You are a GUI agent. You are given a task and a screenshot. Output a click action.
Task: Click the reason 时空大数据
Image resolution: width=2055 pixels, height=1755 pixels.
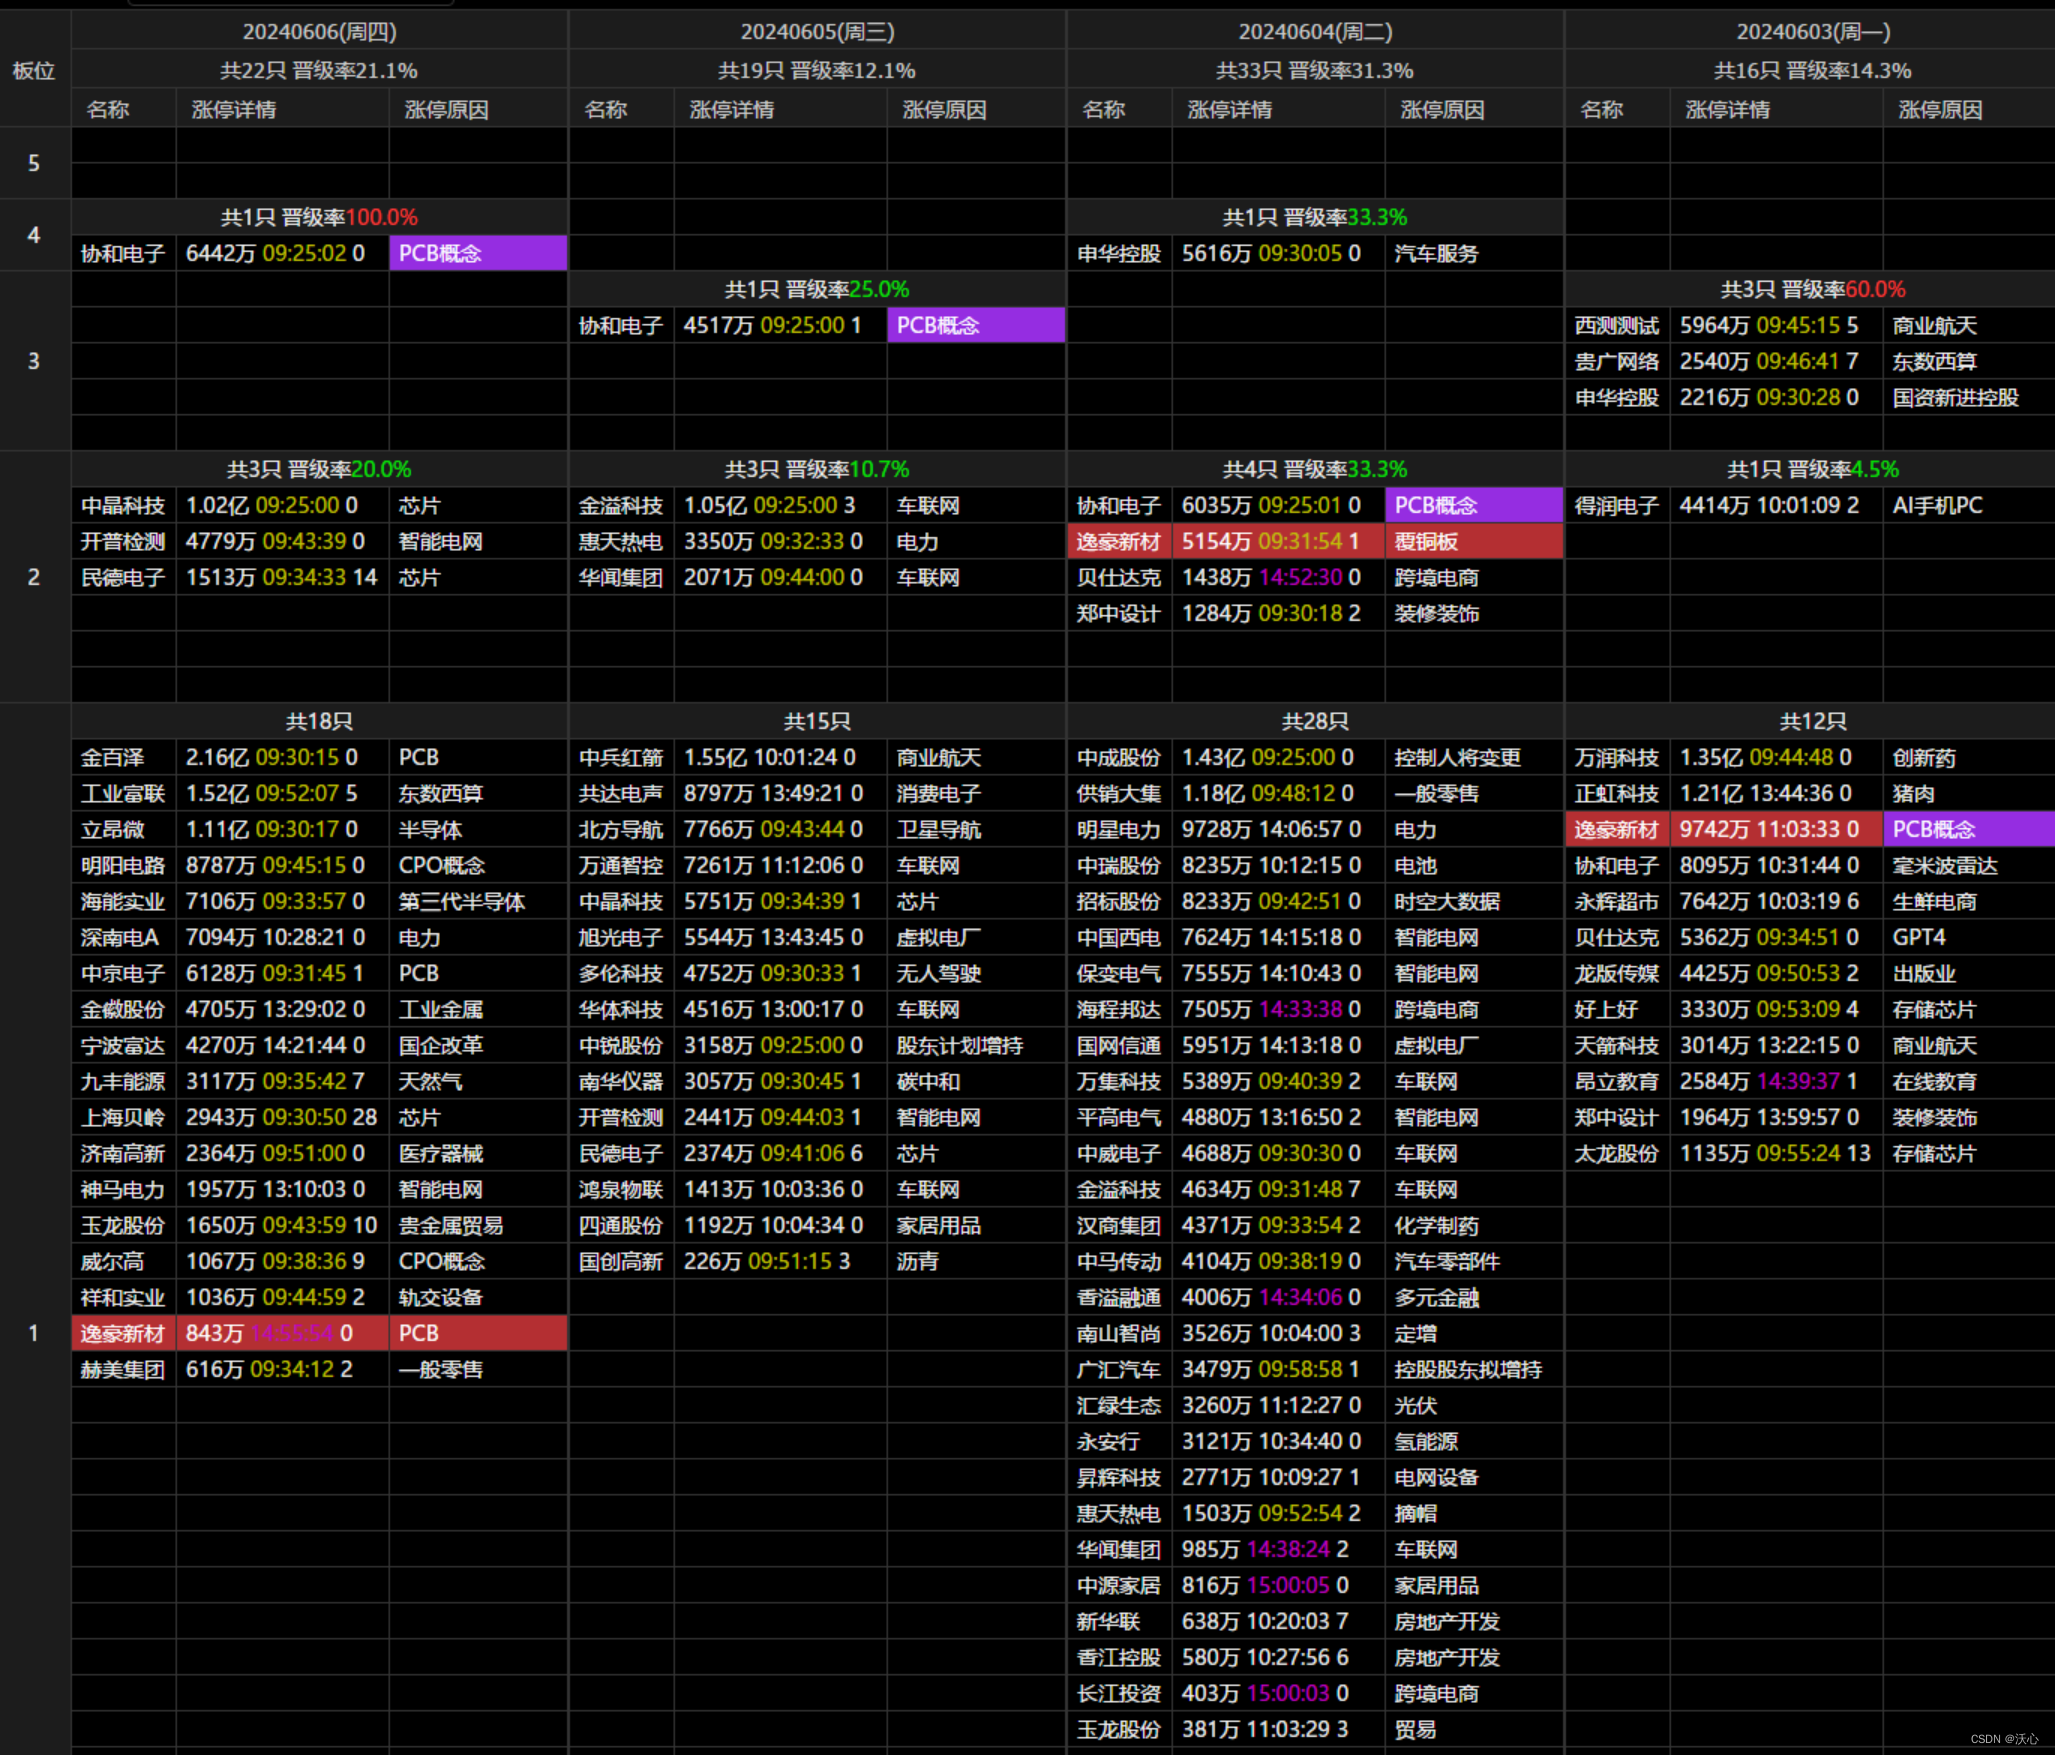click(1447, 902)
